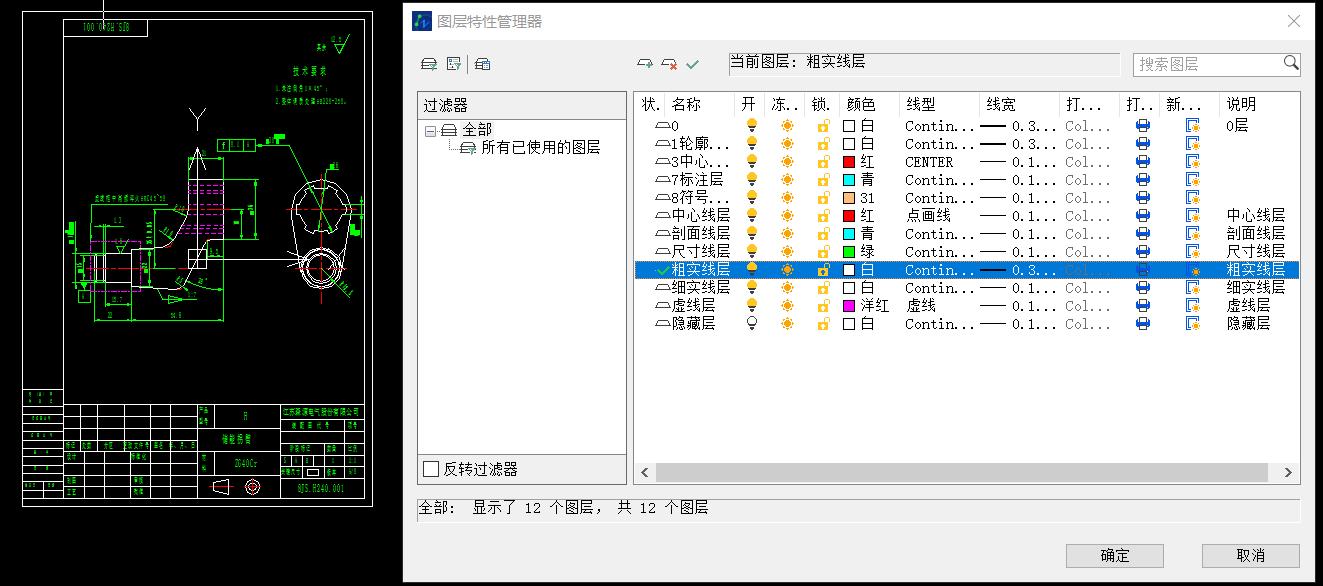Enable the 反转过滤器 checkbox
1323x586 pixels.
click(431, 468)
